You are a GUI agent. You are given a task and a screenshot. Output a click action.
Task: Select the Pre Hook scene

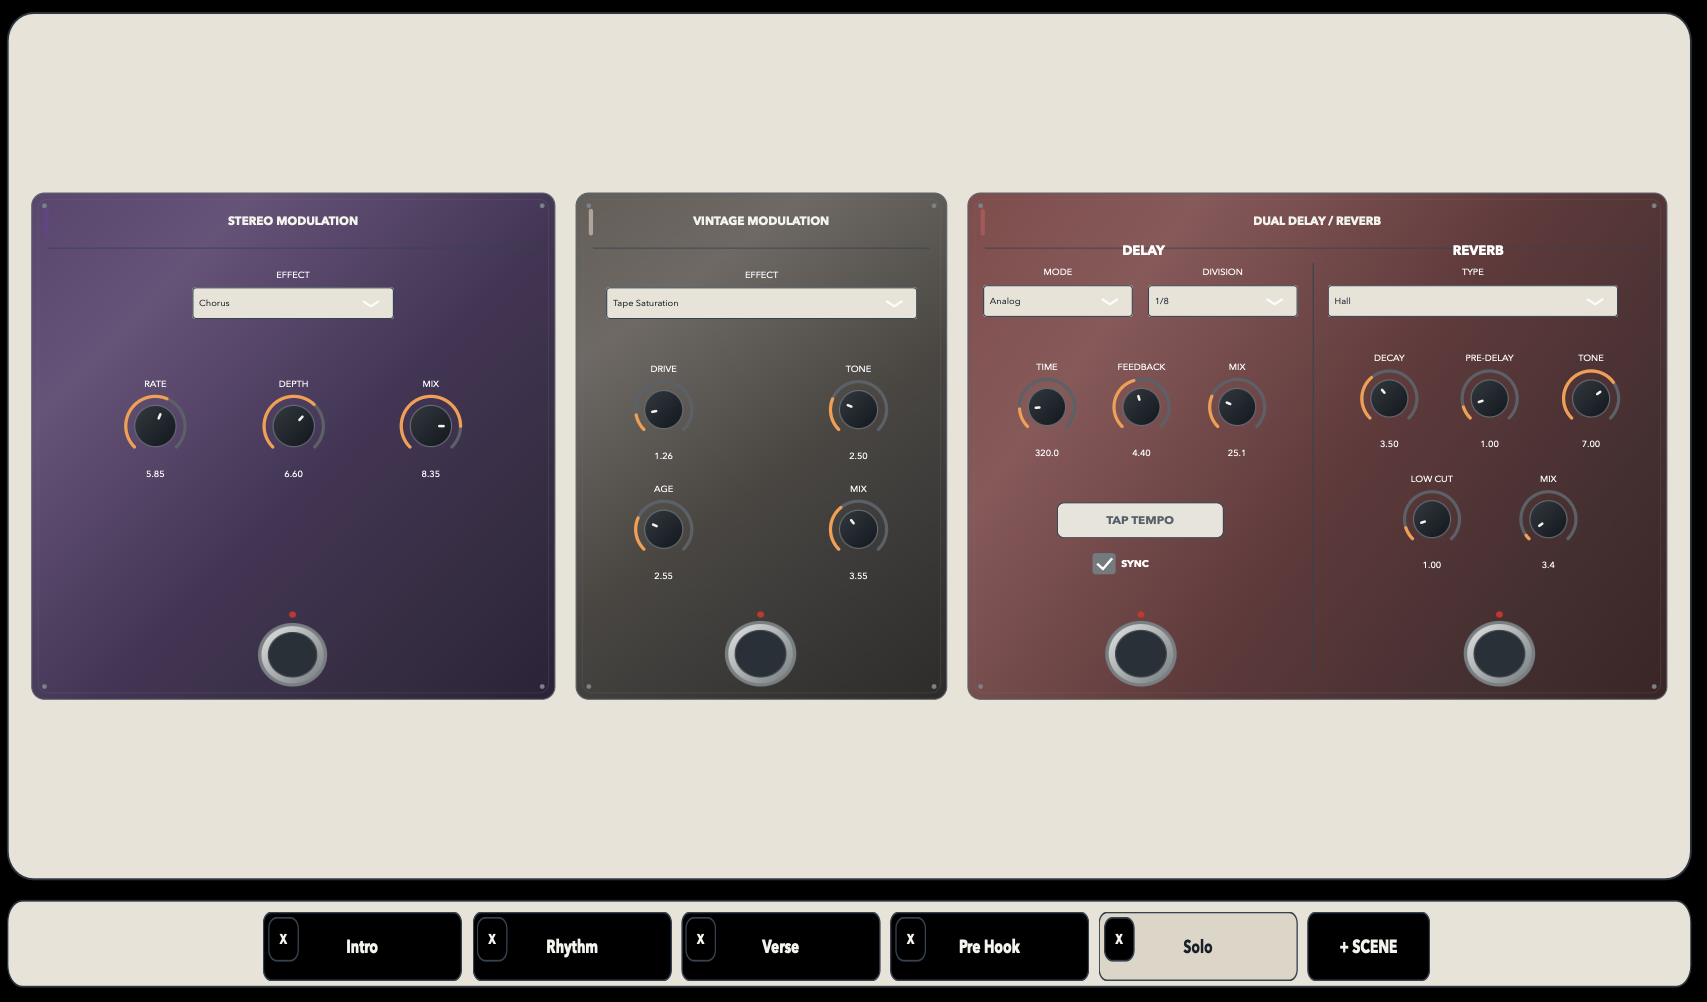point(989,946)
